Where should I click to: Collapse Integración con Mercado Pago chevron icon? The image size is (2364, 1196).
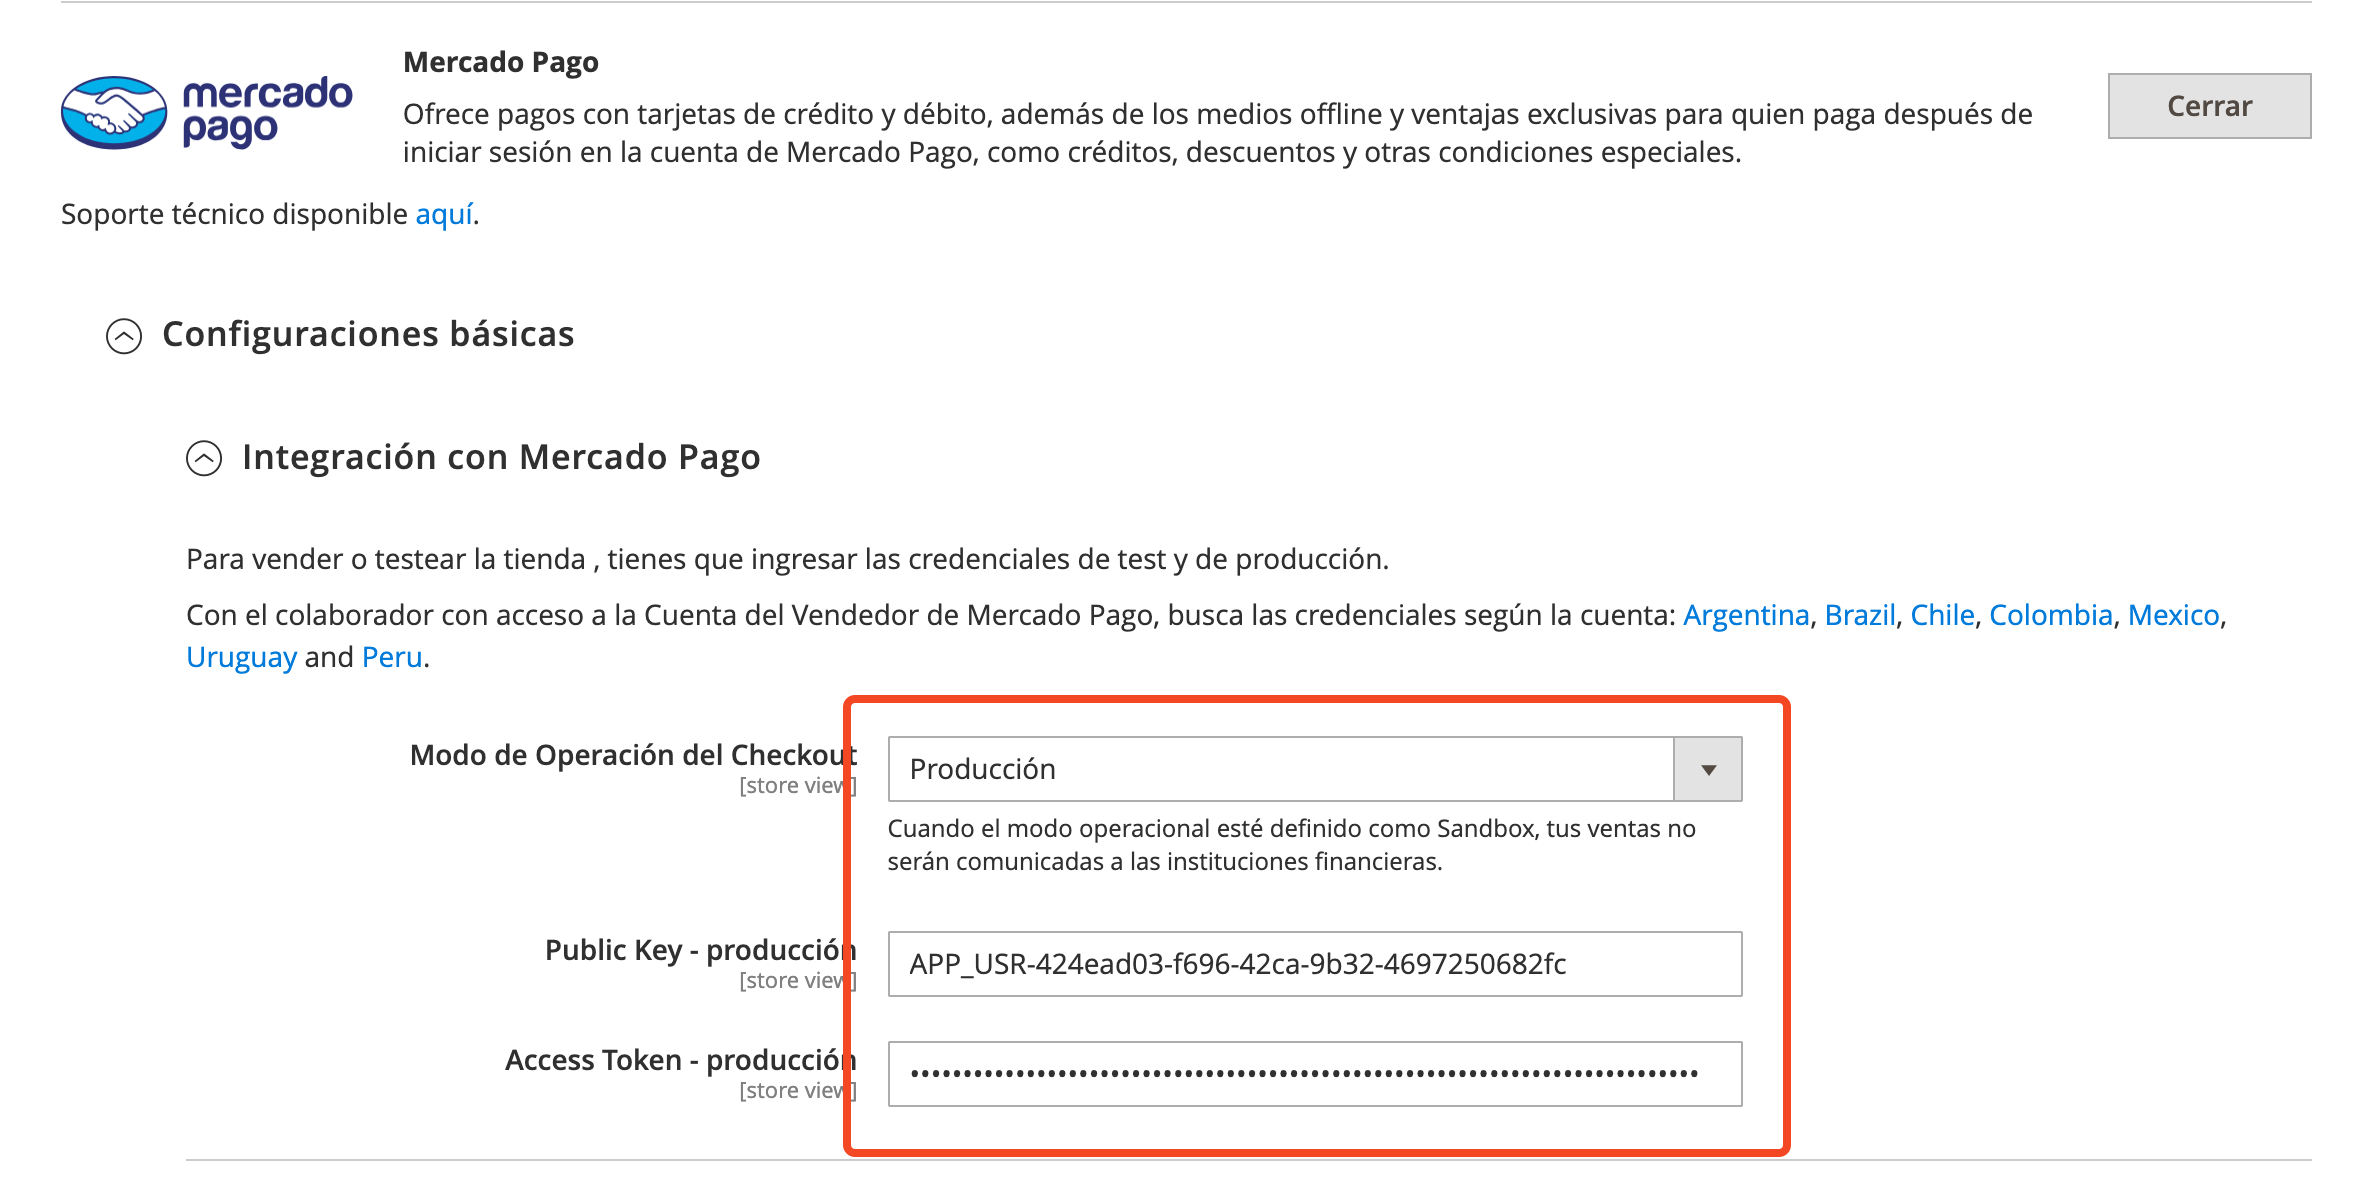coord(204,459)
